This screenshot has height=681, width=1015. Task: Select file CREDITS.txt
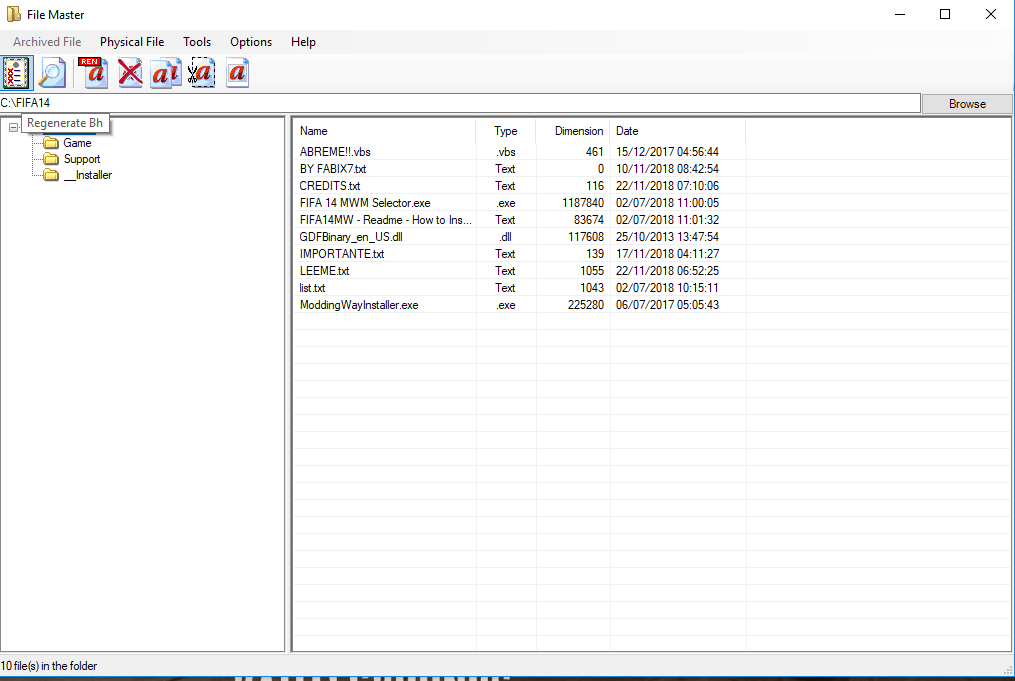click(x=329, y=186)
